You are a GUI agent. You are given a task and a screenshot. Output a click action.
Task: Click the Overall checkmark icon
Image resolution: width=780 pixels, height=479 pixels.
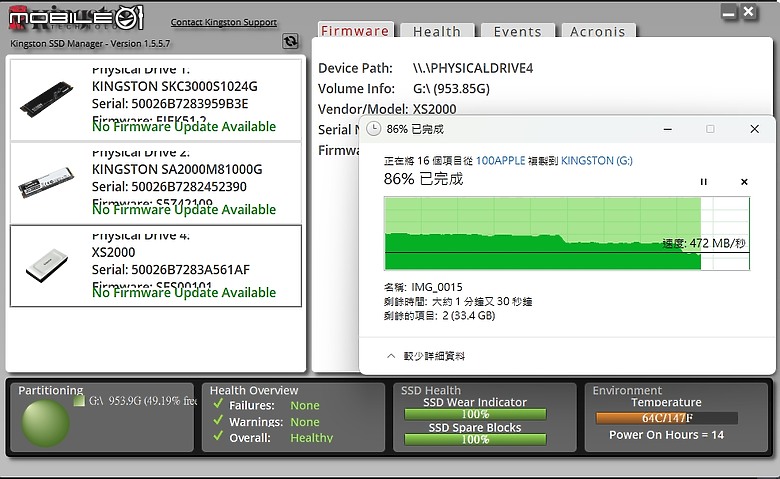pos(217,436)
